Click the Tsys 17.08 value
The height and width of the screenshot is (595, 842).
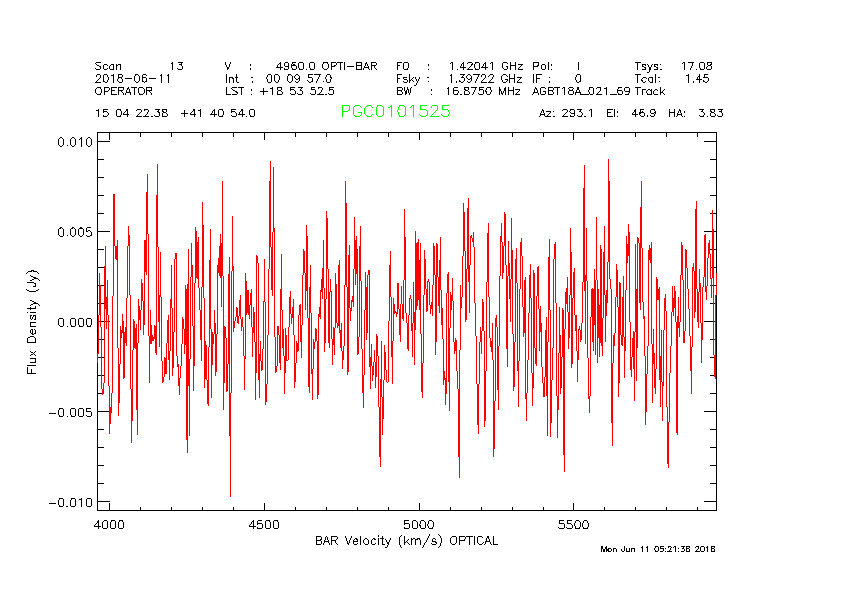[673, 66]
